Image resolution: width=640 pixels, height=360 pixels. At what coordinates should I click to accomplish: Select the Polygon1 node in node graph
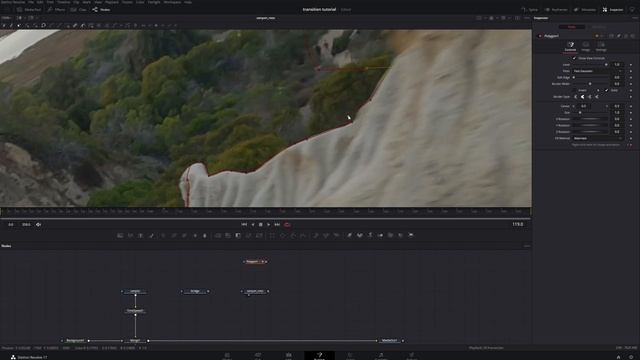point(255,262)
